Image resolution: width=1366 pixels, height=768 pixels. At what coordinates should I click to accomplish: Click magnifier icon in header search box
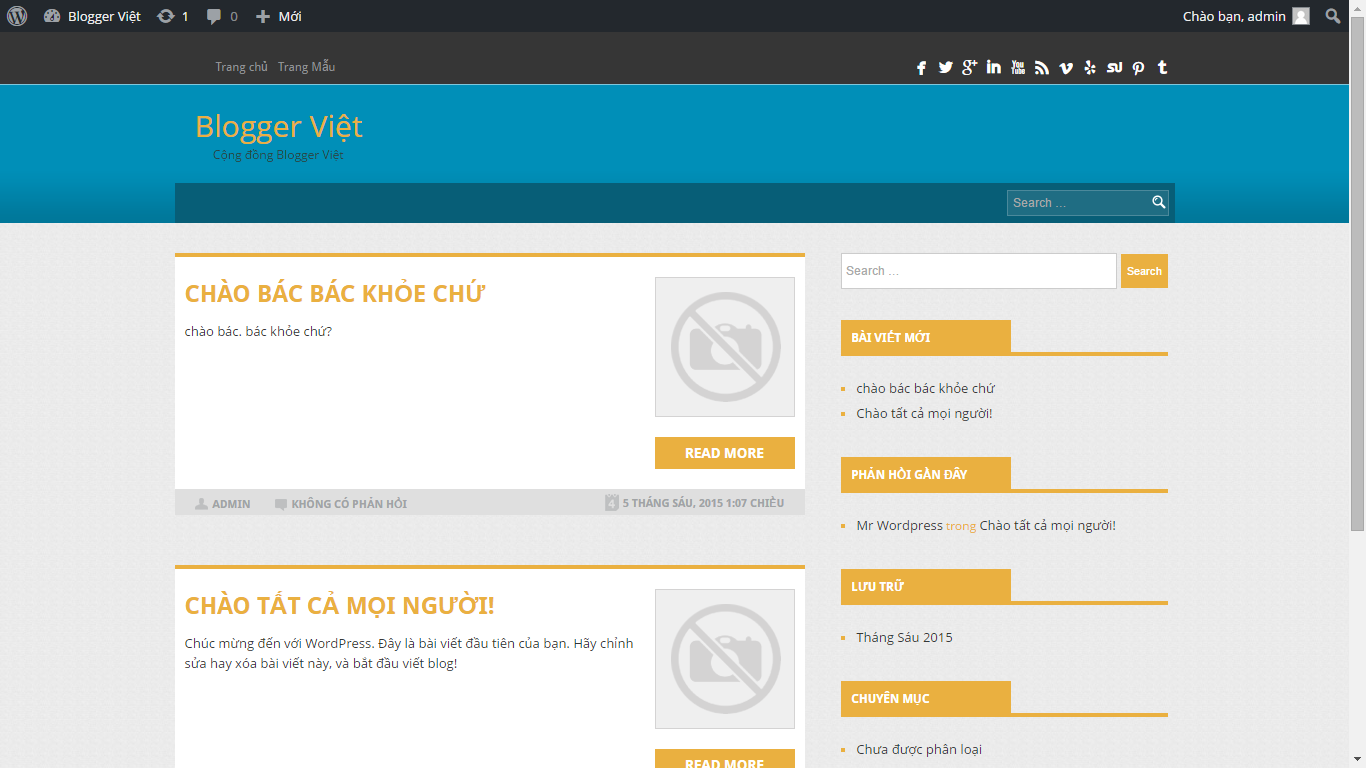(x=1159, y=202)
